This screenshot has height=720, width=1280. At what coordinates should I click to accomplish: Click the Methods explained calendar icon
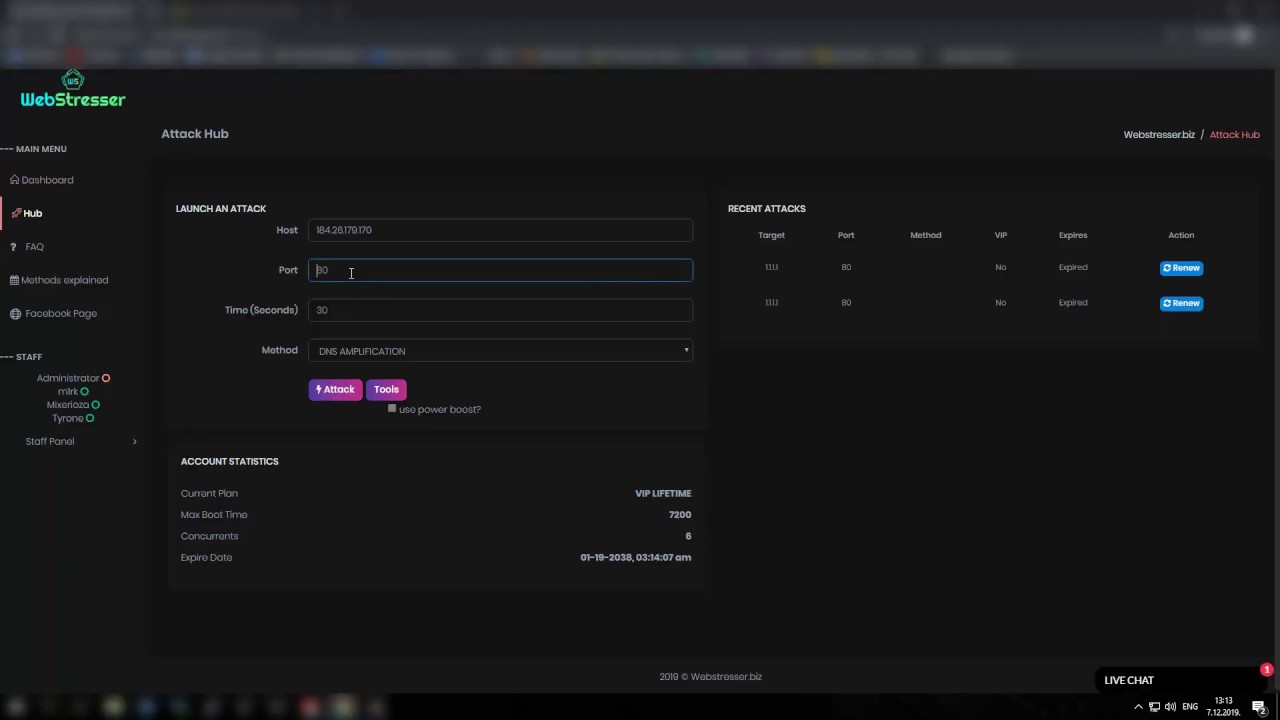(14, 280)
